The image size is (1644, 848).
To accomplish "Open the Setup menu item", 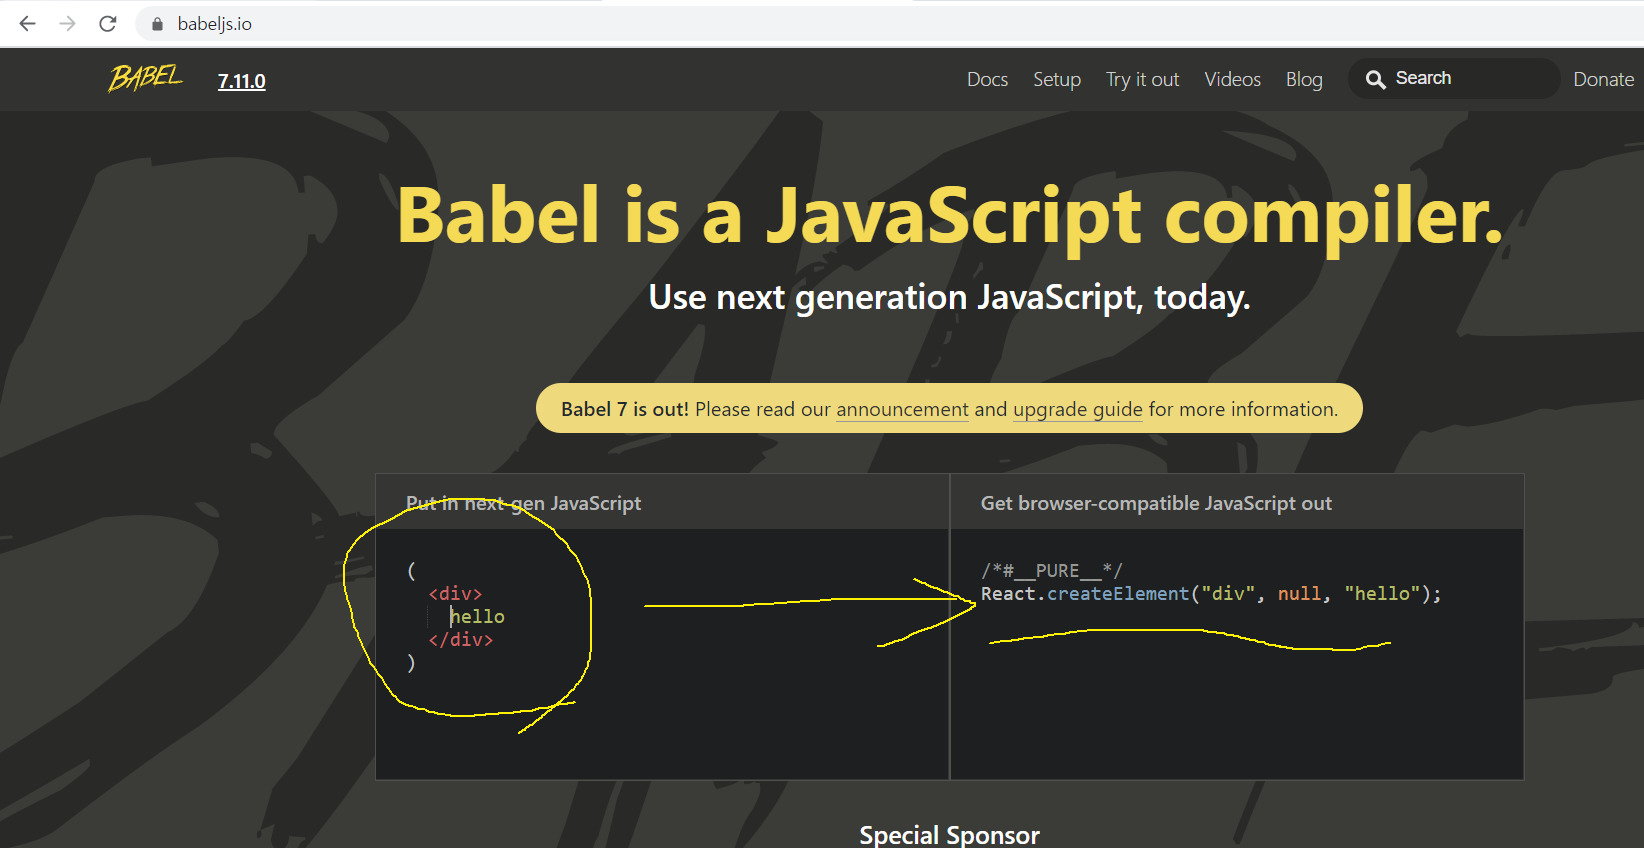I will coord(1057,79).
